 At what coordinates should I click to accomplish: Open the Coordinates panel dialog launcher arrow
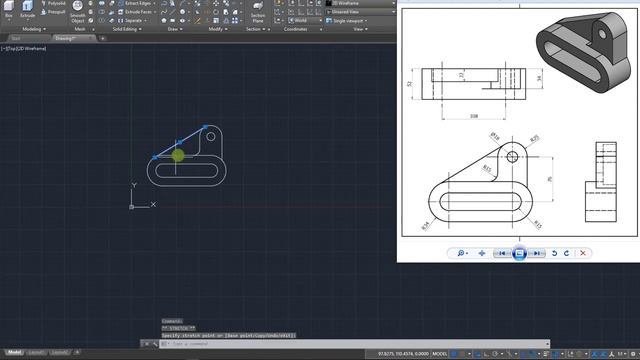coord(321,29)
